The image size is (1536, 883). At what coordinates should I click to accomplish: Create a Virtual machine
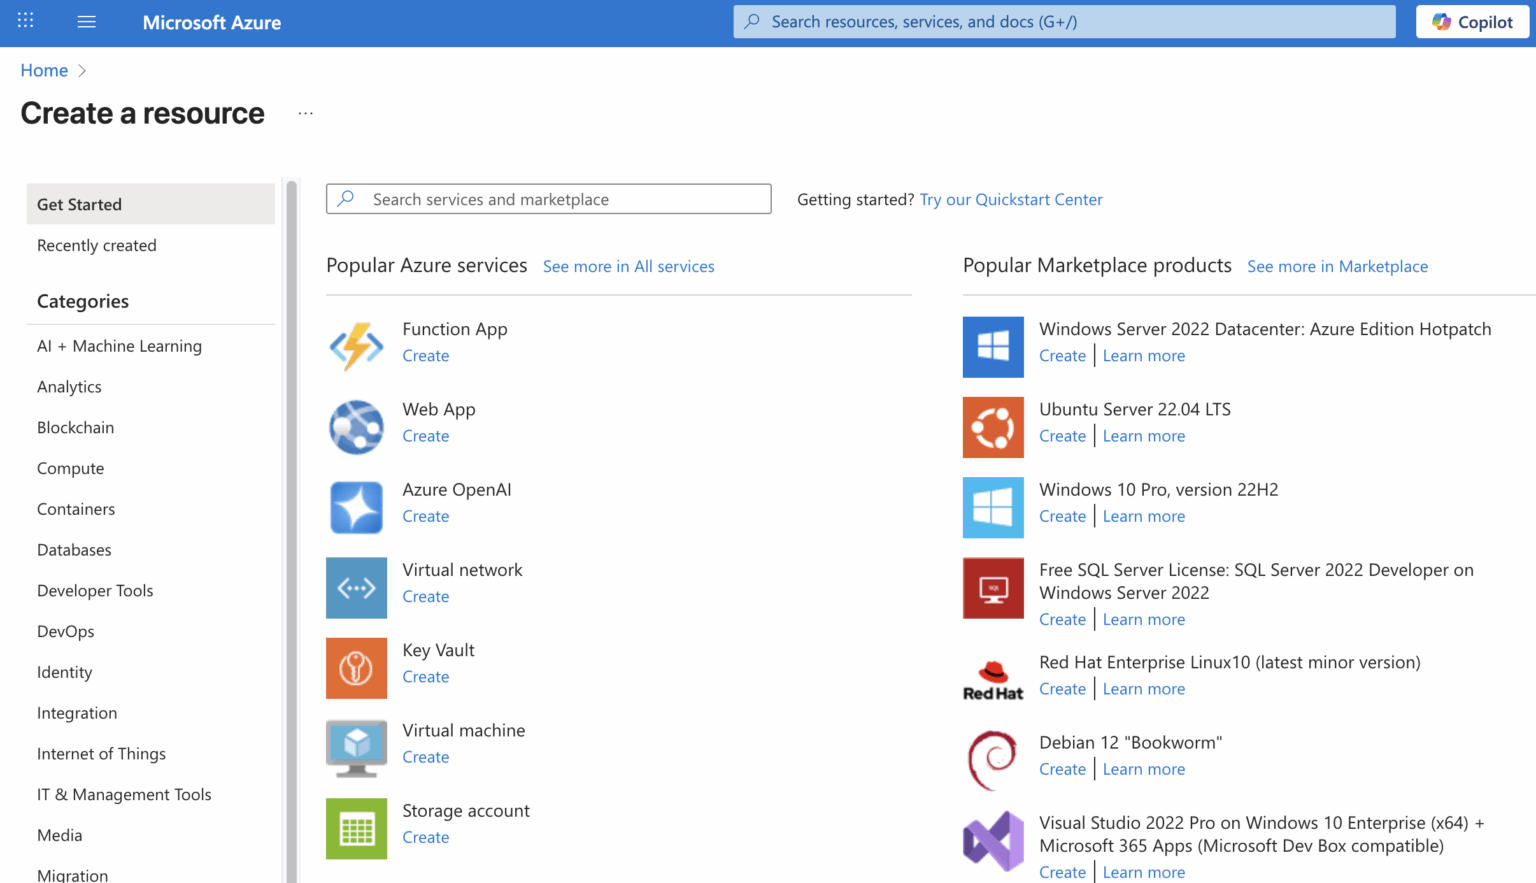pyautogui.click(x=426, y=757)
